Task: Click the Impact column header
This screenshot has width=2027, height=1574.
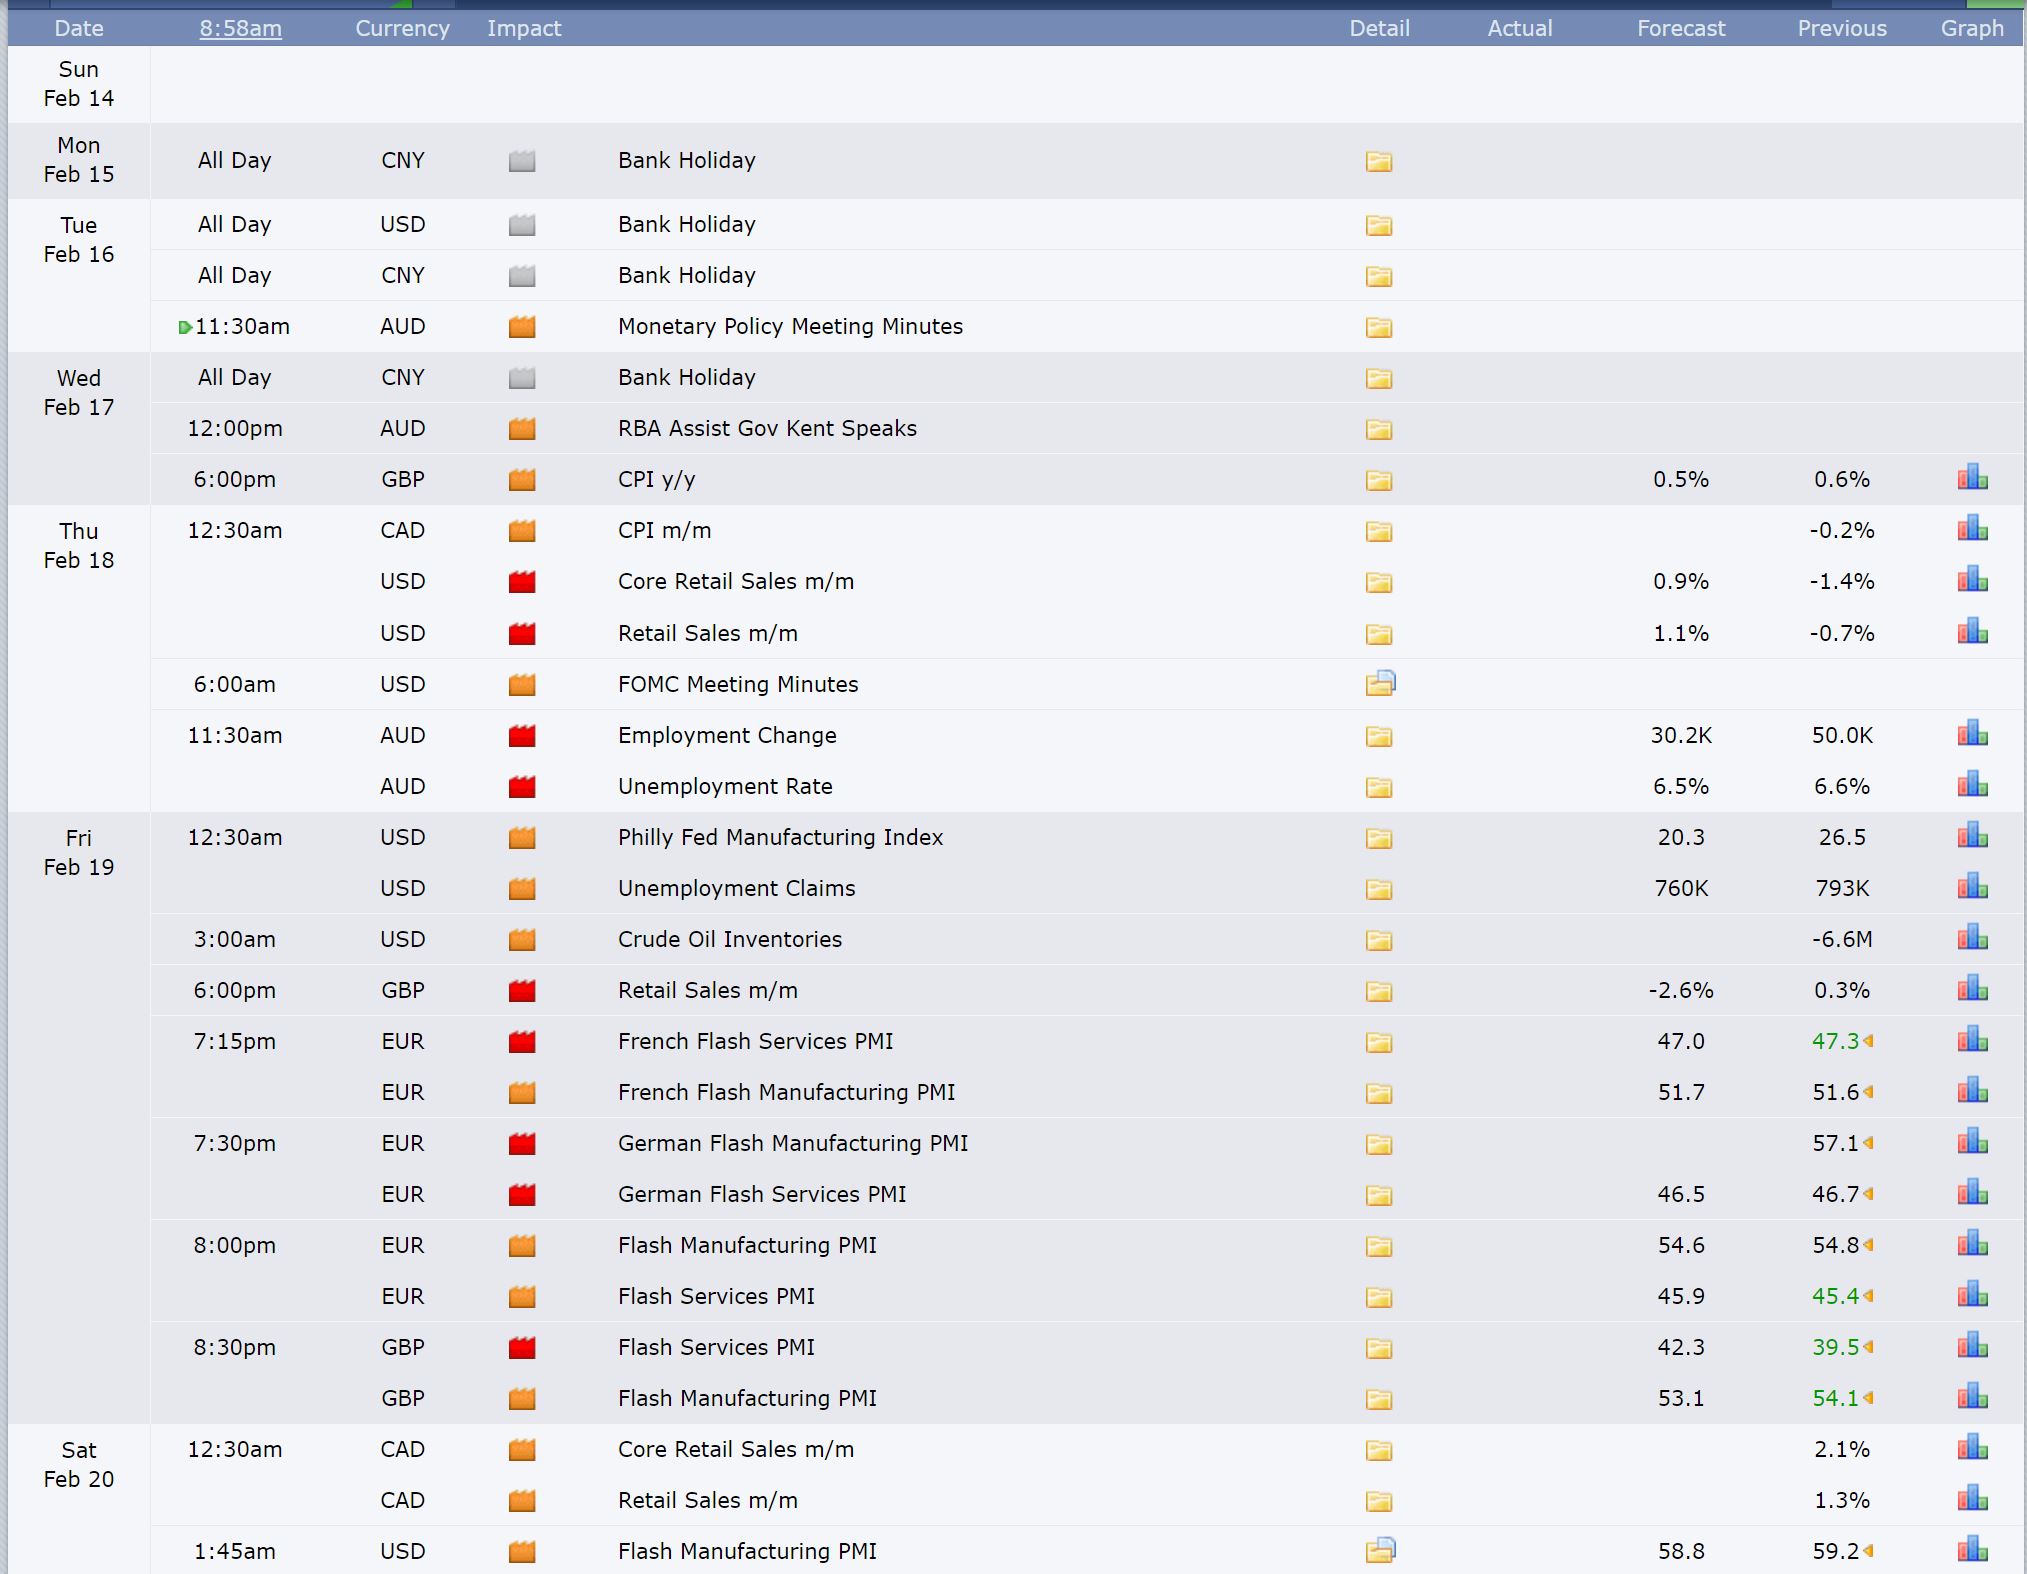Action: pos(524,28)
